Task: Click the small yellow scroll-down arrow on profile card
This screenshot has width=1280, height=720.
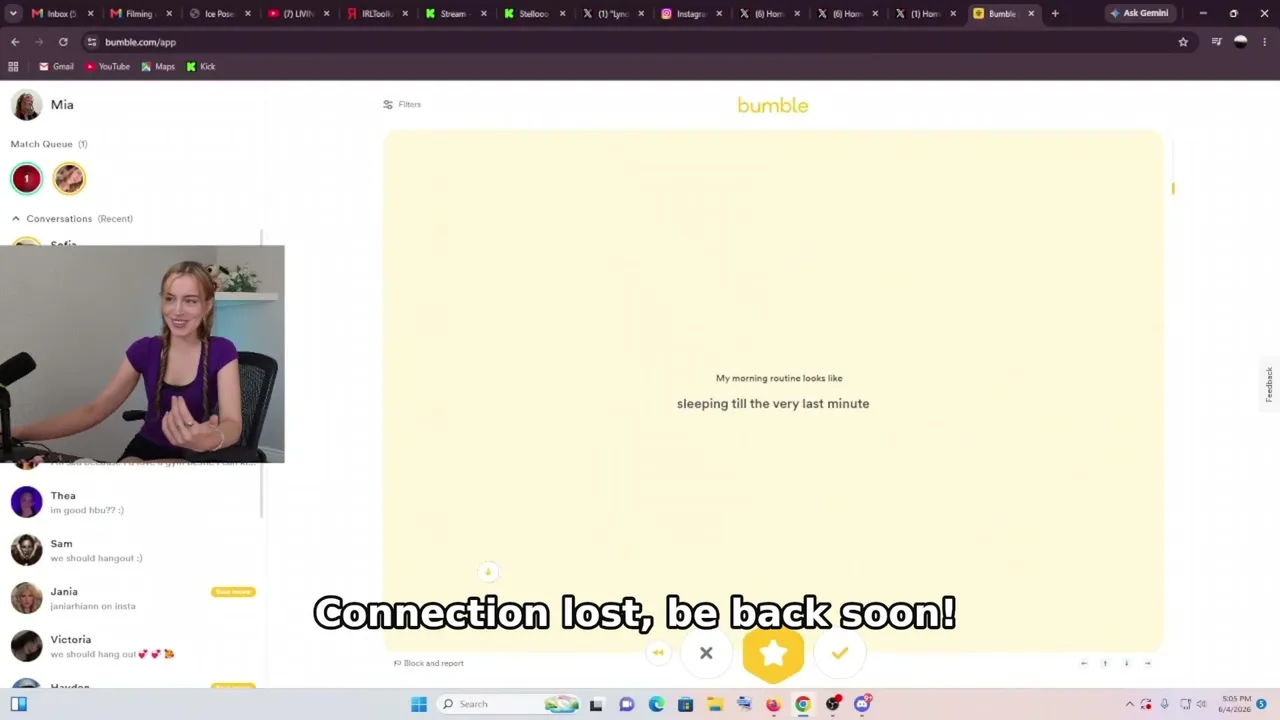Action: click(x=488, y=572)
